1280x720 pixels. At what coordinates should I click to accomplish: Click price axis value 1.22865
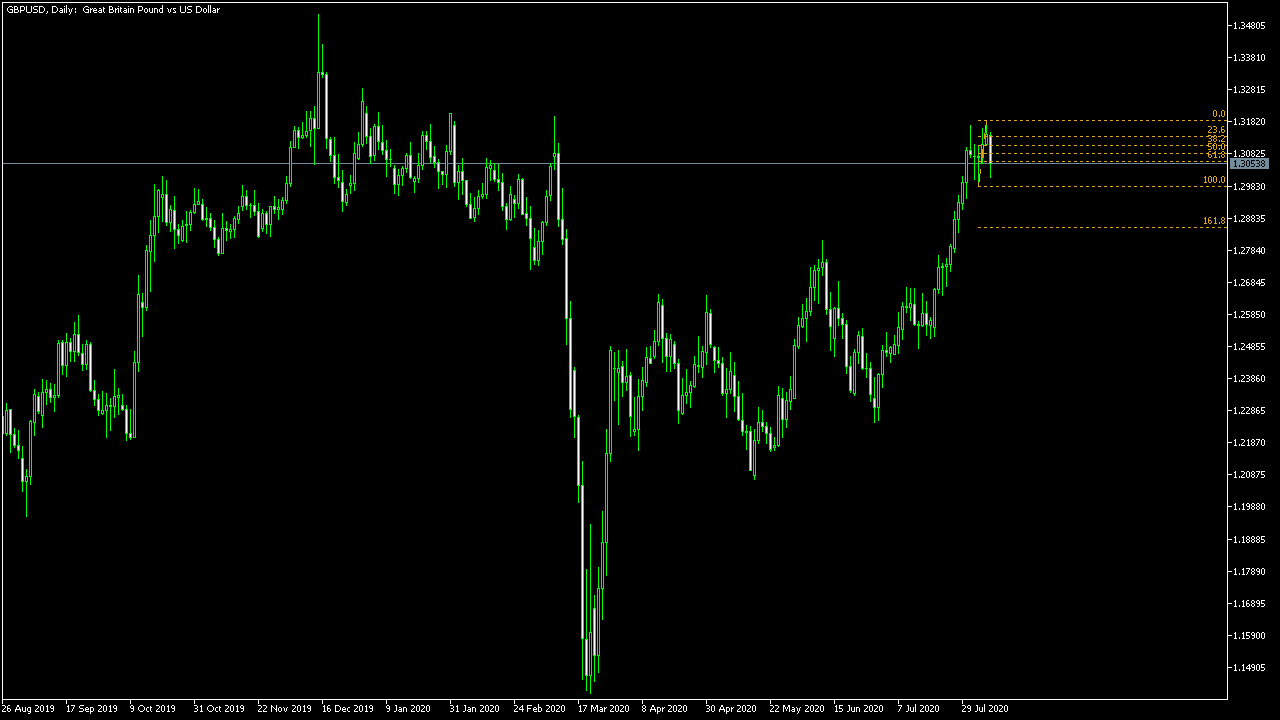1250,411
